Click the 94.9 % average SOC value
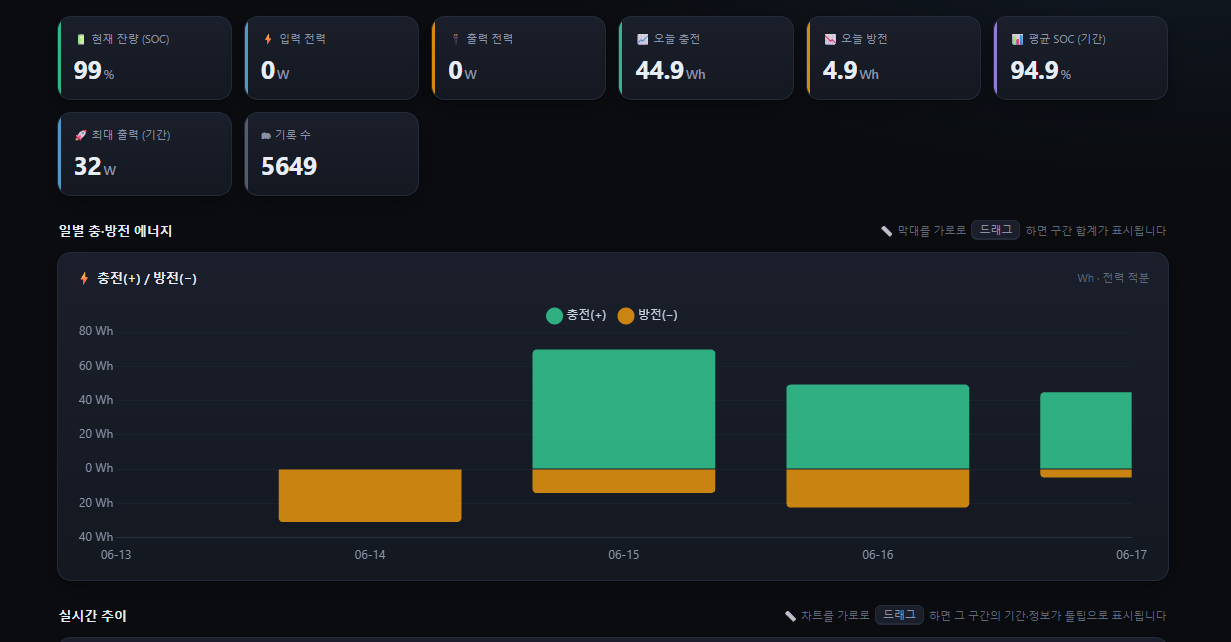Image resolution: width=1231 pixels, height=642 pixels. pos(1041,71)
